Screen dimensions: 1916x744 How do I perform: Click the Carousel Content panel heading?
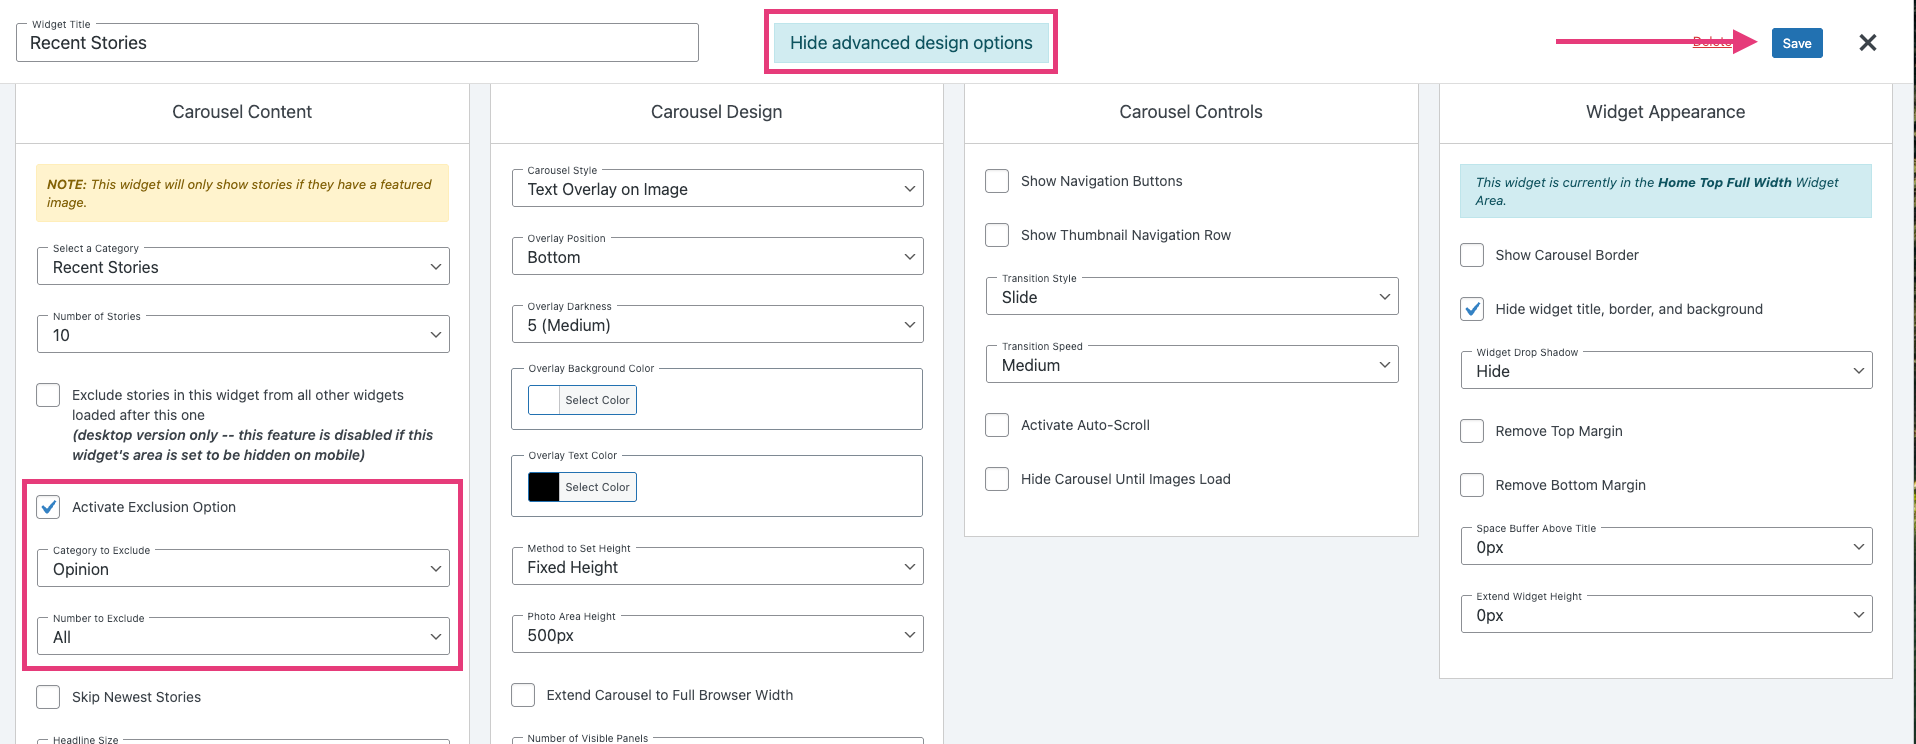pyautogui.click(x=242, y=112)
